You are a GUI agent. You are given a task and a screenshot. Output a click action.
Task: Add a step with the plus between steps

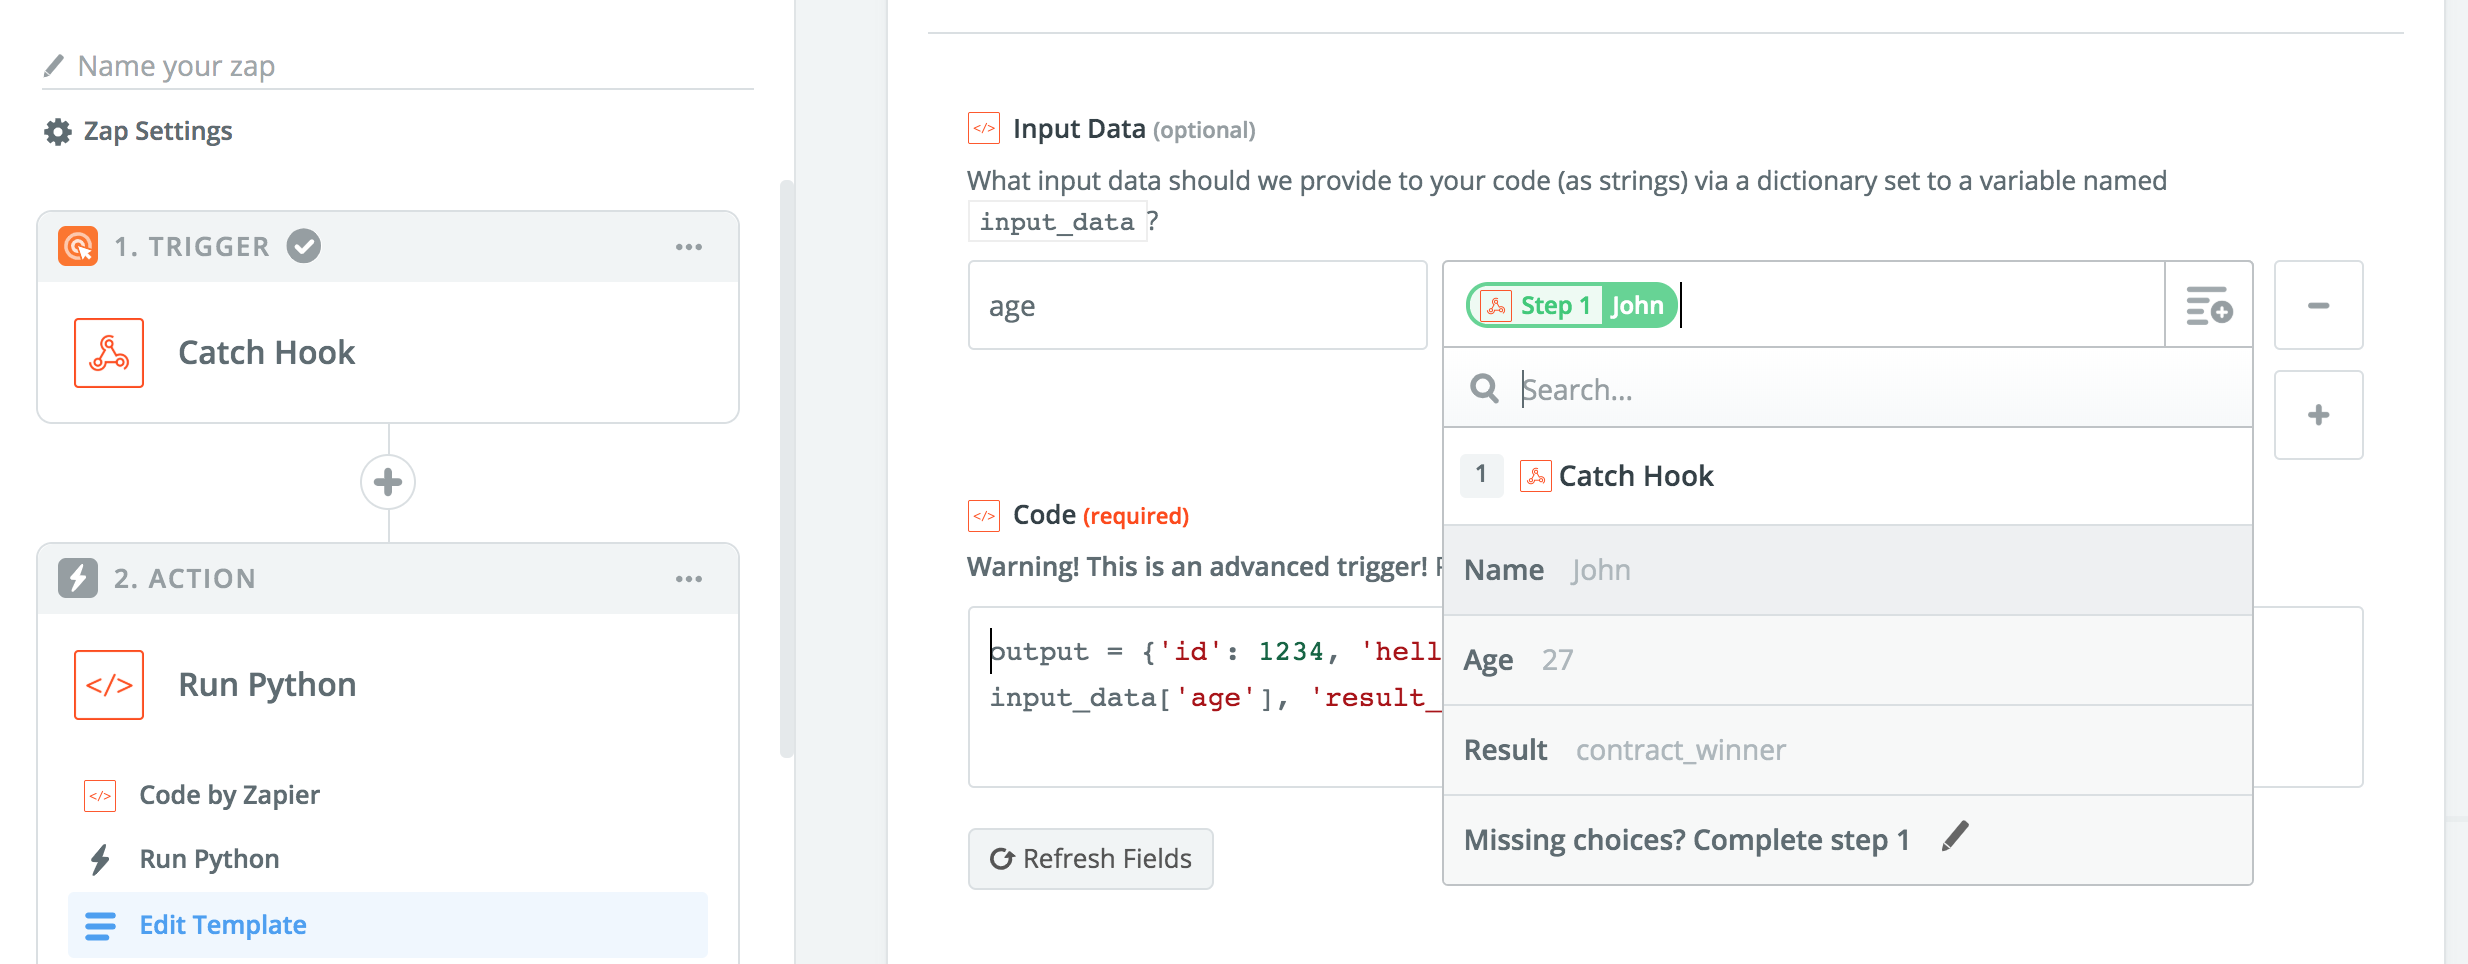[388, 482]
